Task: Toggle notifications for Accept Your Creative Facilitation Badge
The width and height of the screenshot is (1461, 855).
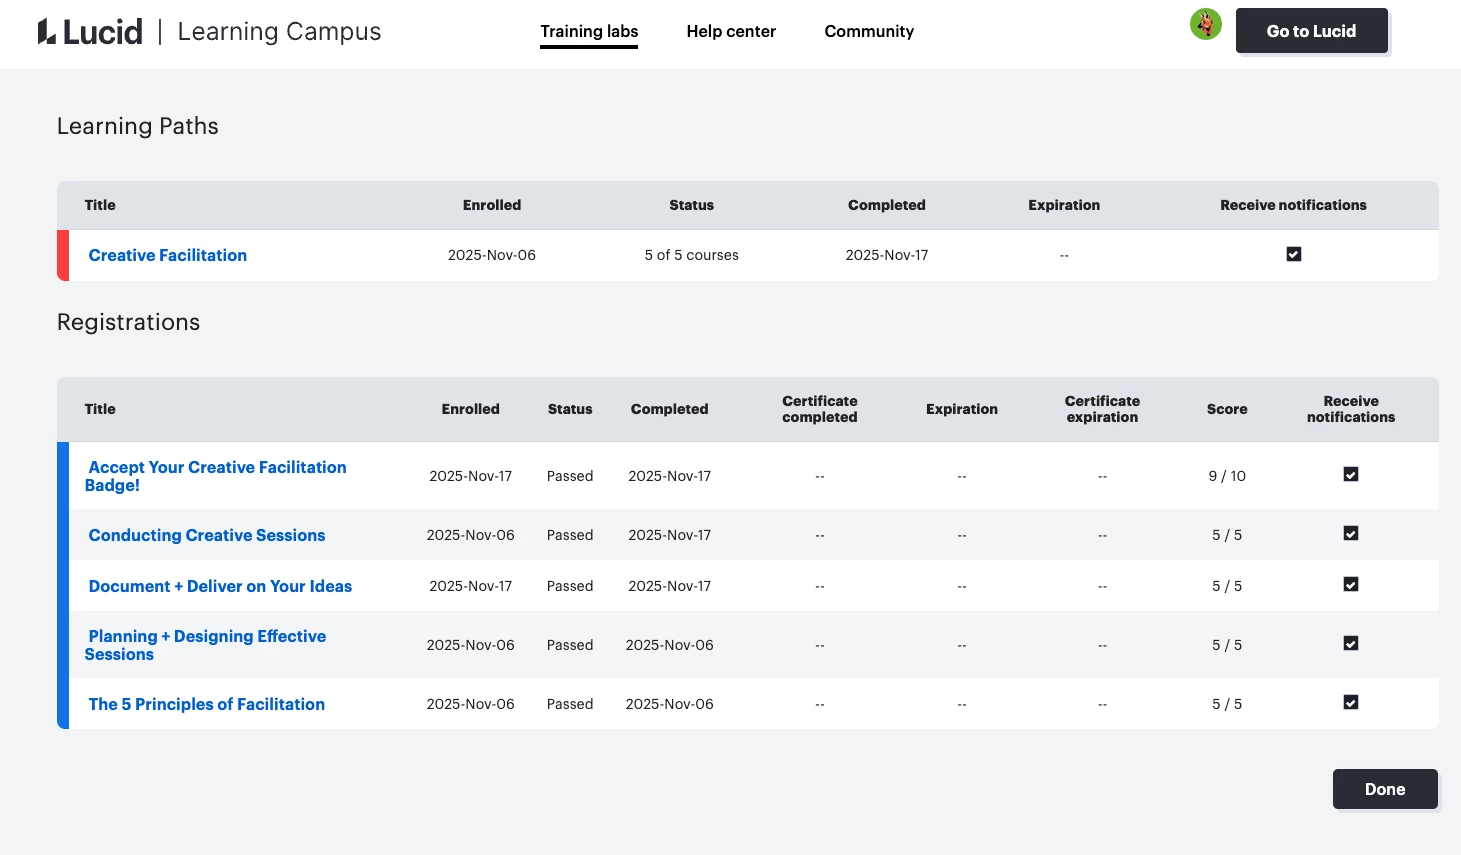Action: 1351,474
